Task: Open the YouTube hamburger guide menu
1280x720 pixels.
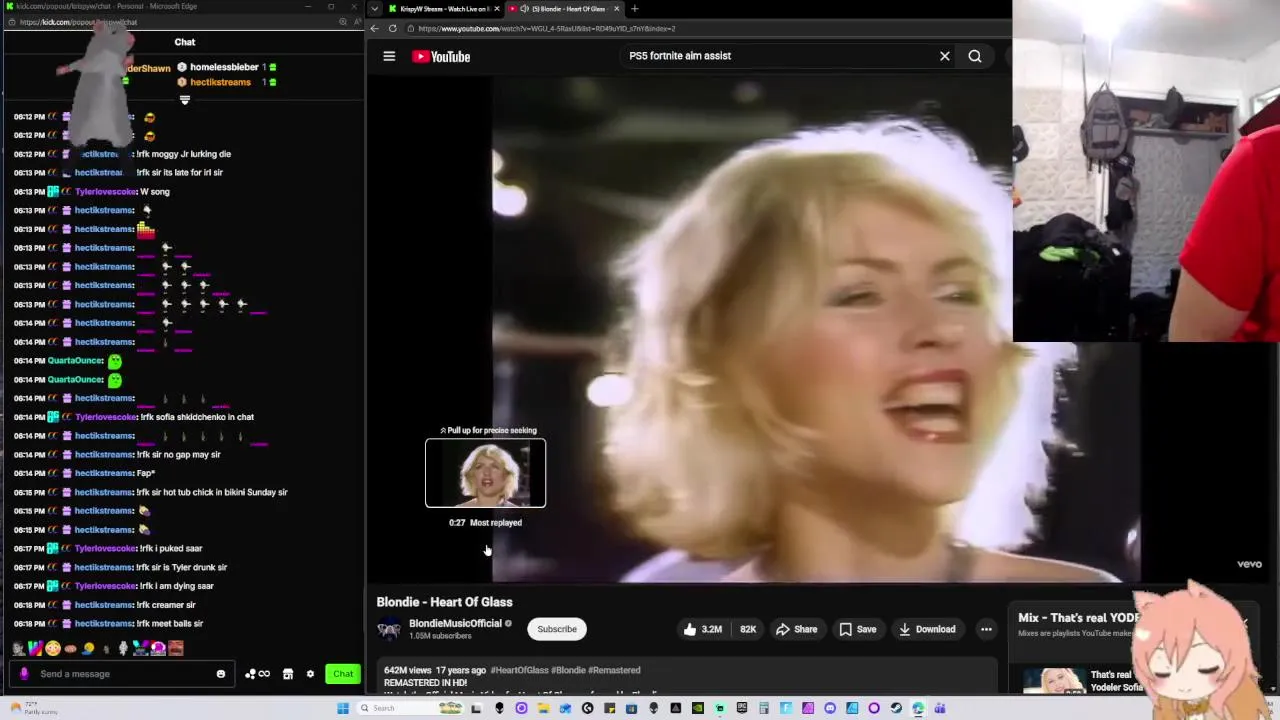Action: point(389,56)
